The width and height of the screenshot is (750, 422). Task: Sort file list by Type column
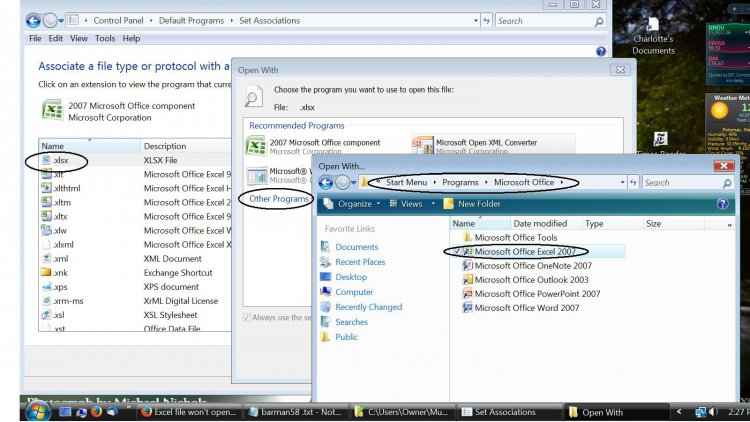click(x=611, y=223)
